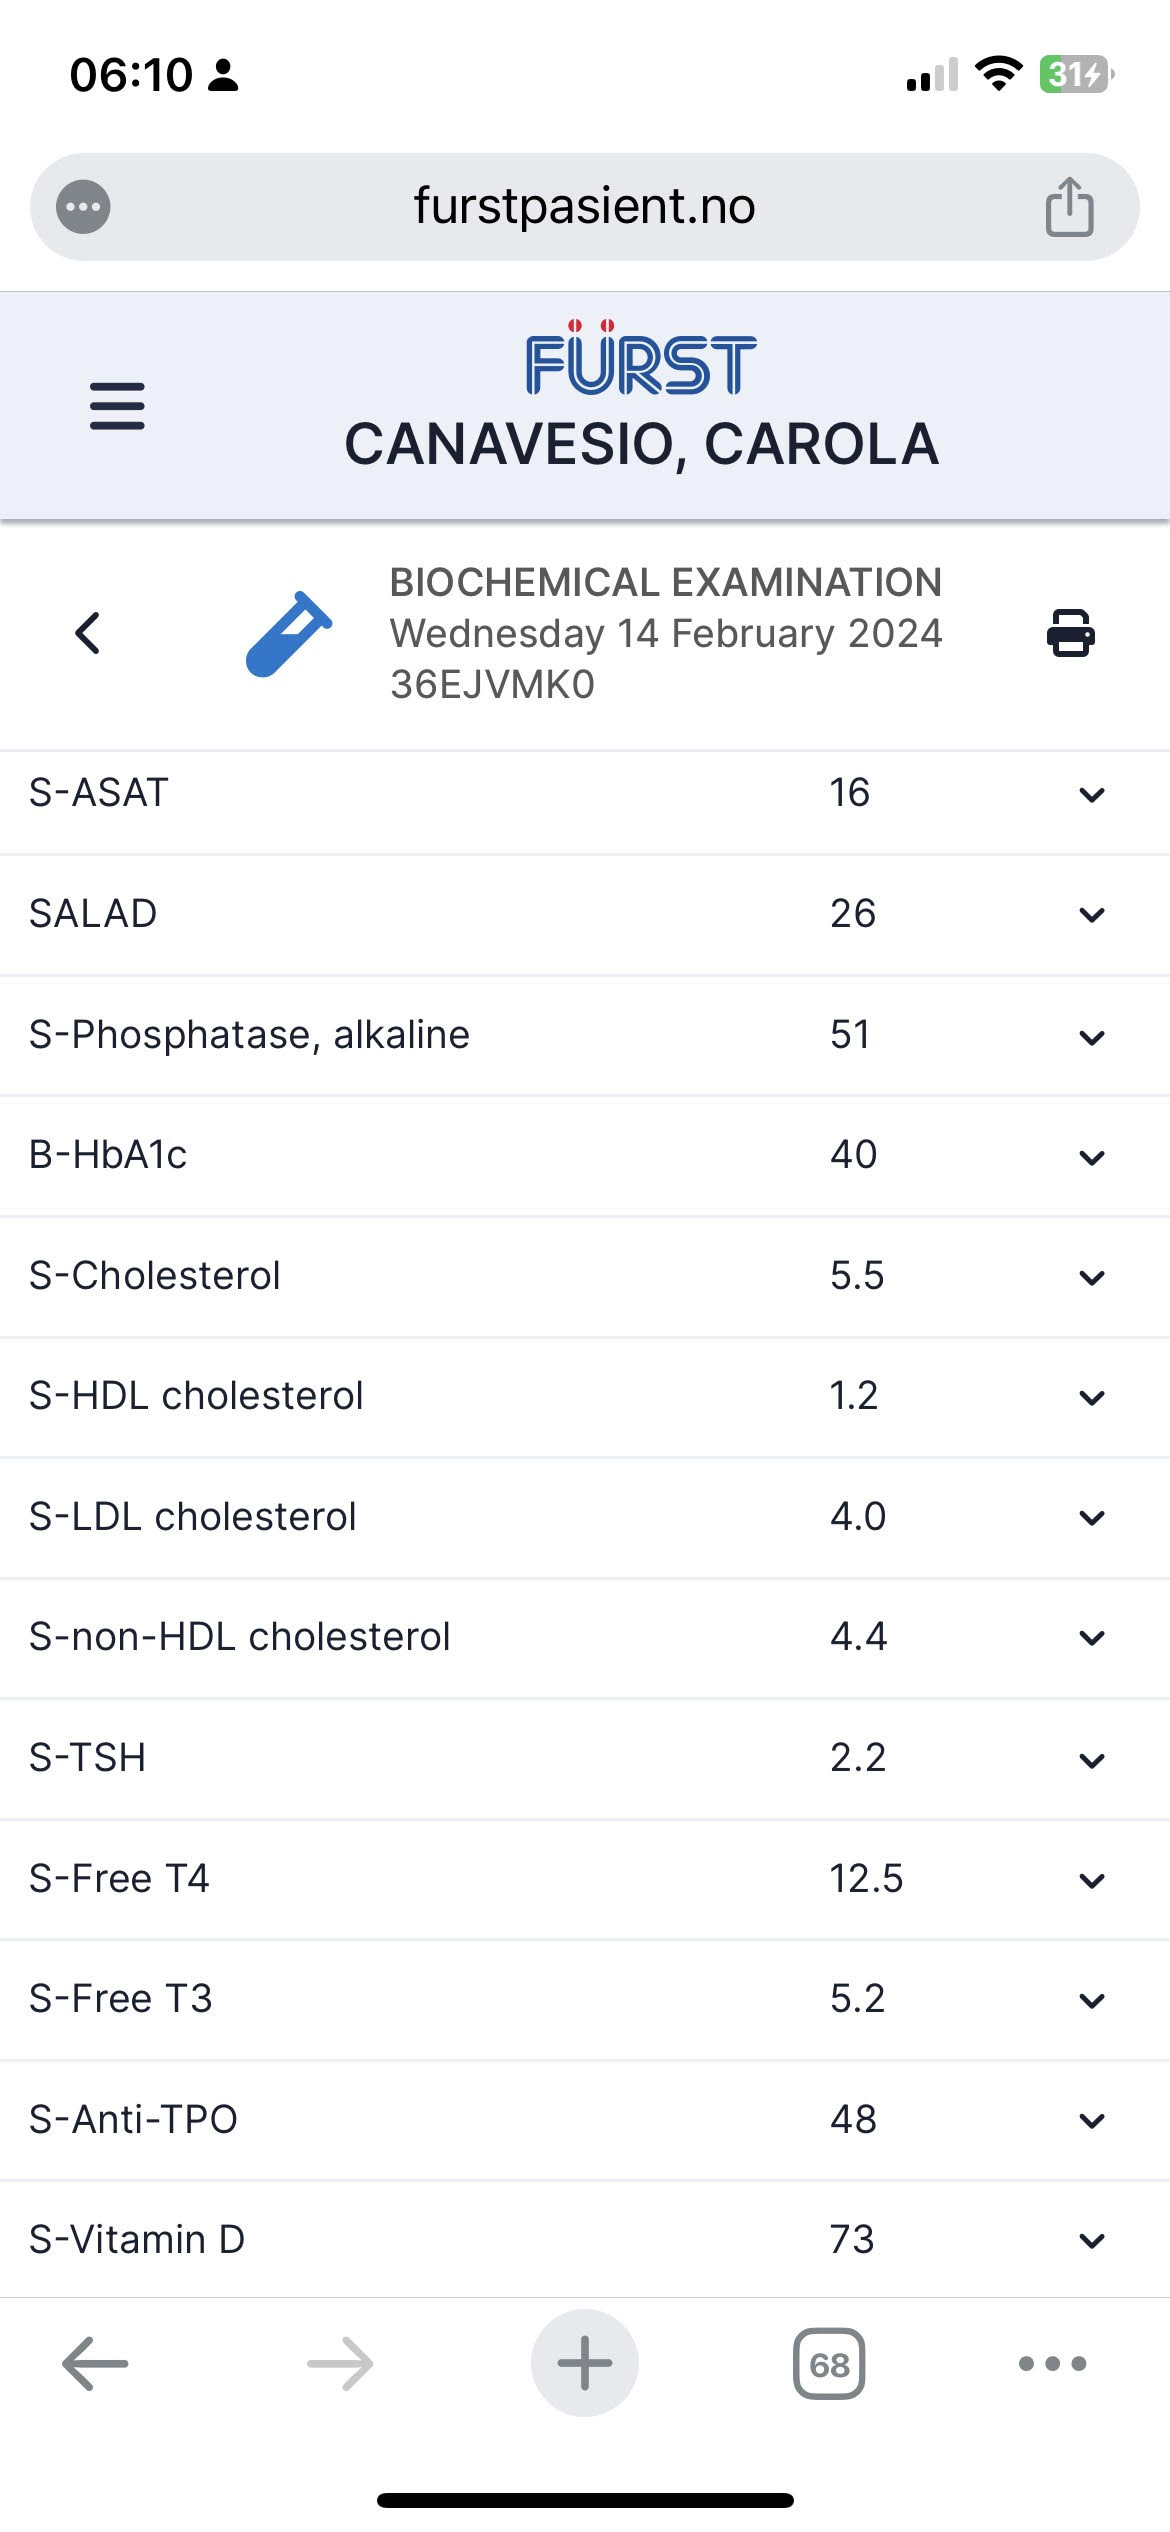Screen dimensions: 1170x2532
Task: Select the S-Cholesterol row label
Action: (x=155, y=1276)
